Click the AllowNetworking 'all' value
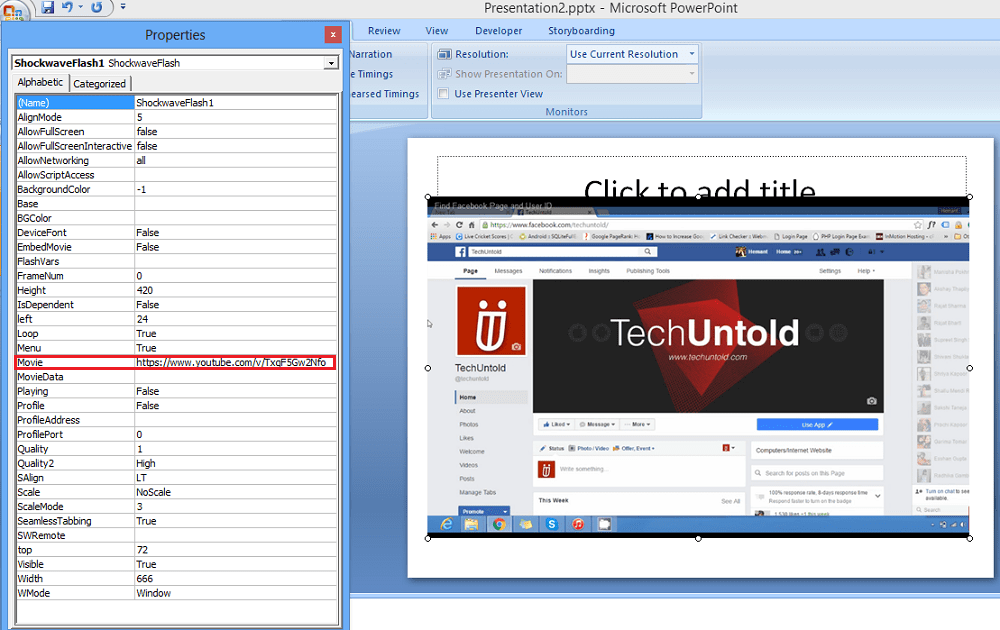Screen dimensions: 1000x630 click(x=235, y=161)
